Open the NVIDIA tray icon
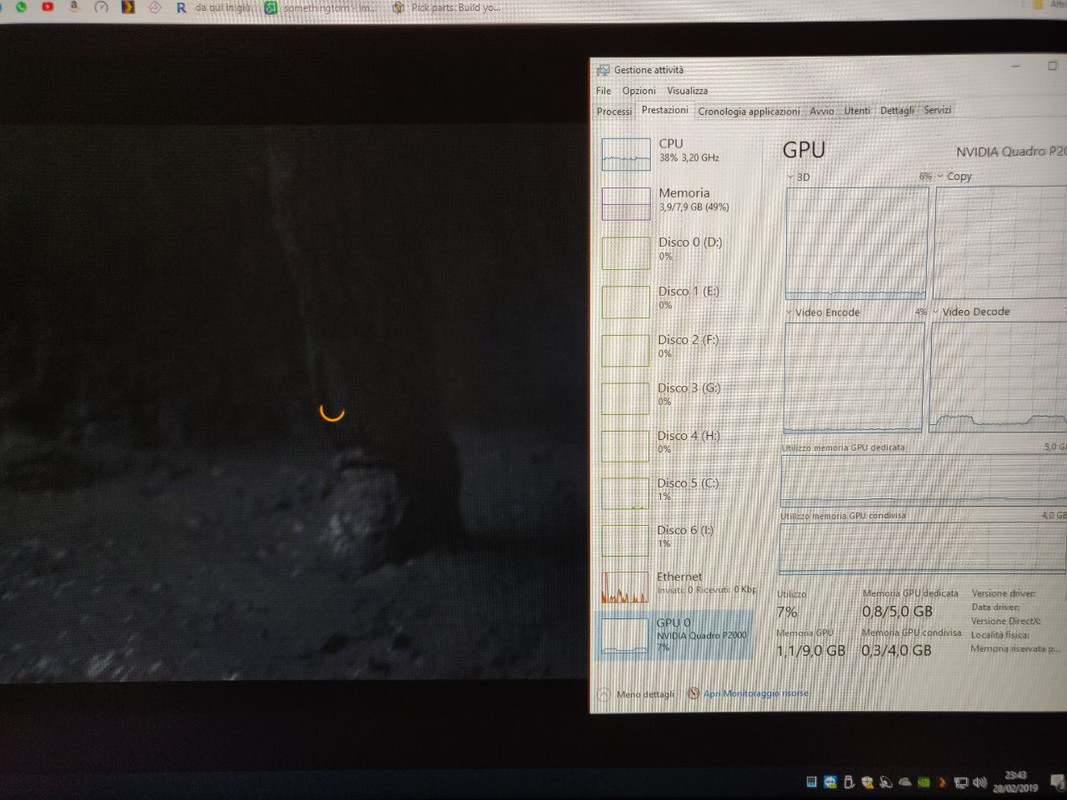Viewport: 1067px width, 800px height. pos(923,782)
